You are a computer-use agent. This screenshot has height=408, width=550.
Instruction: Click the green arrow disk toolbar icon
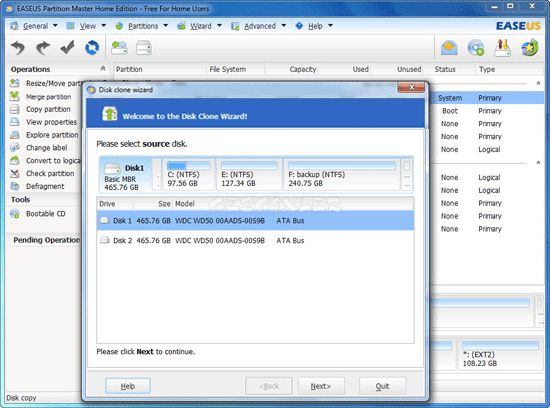[x=119, y=47]
